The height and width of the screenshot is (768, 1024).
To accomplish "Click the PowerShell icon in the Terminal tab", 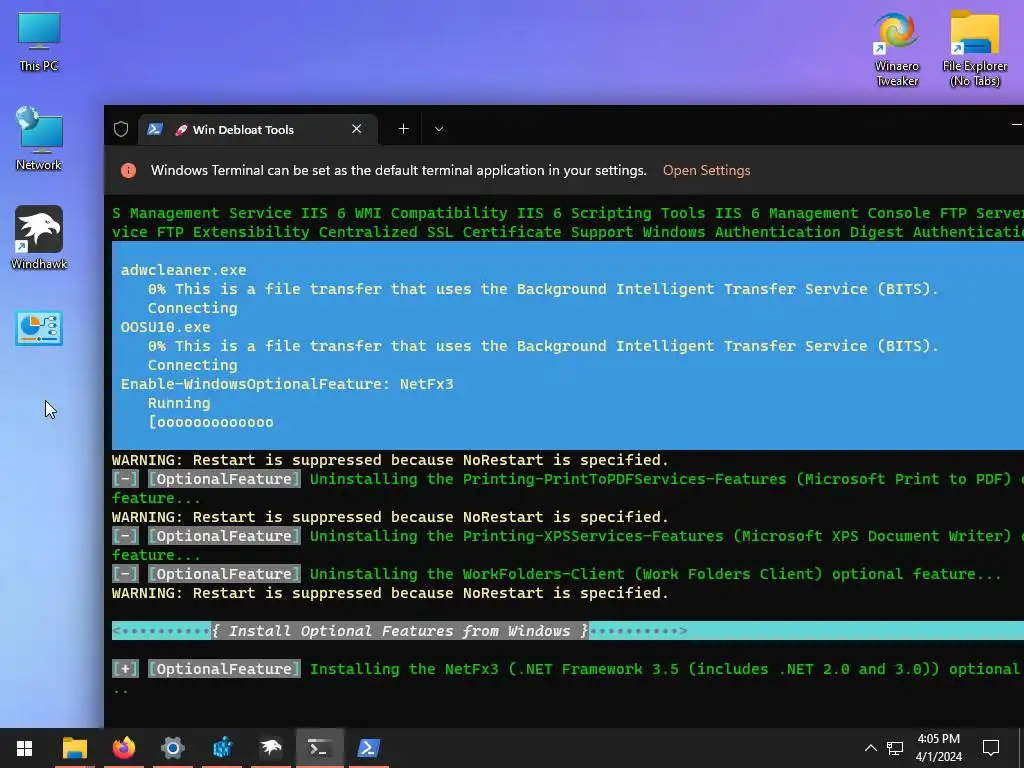I will click(x=155, y=129).
